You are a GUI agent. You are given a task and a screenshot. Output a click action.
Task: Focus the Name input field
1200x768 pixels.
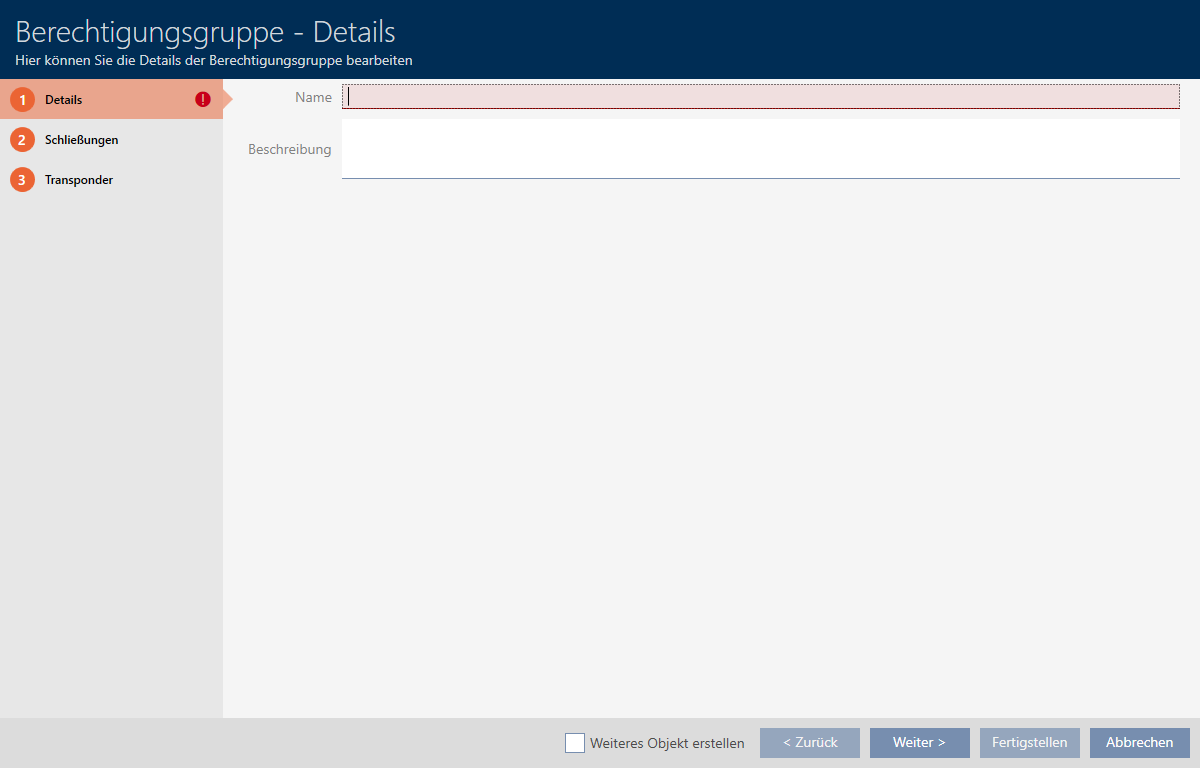click(x=760, y=97)
